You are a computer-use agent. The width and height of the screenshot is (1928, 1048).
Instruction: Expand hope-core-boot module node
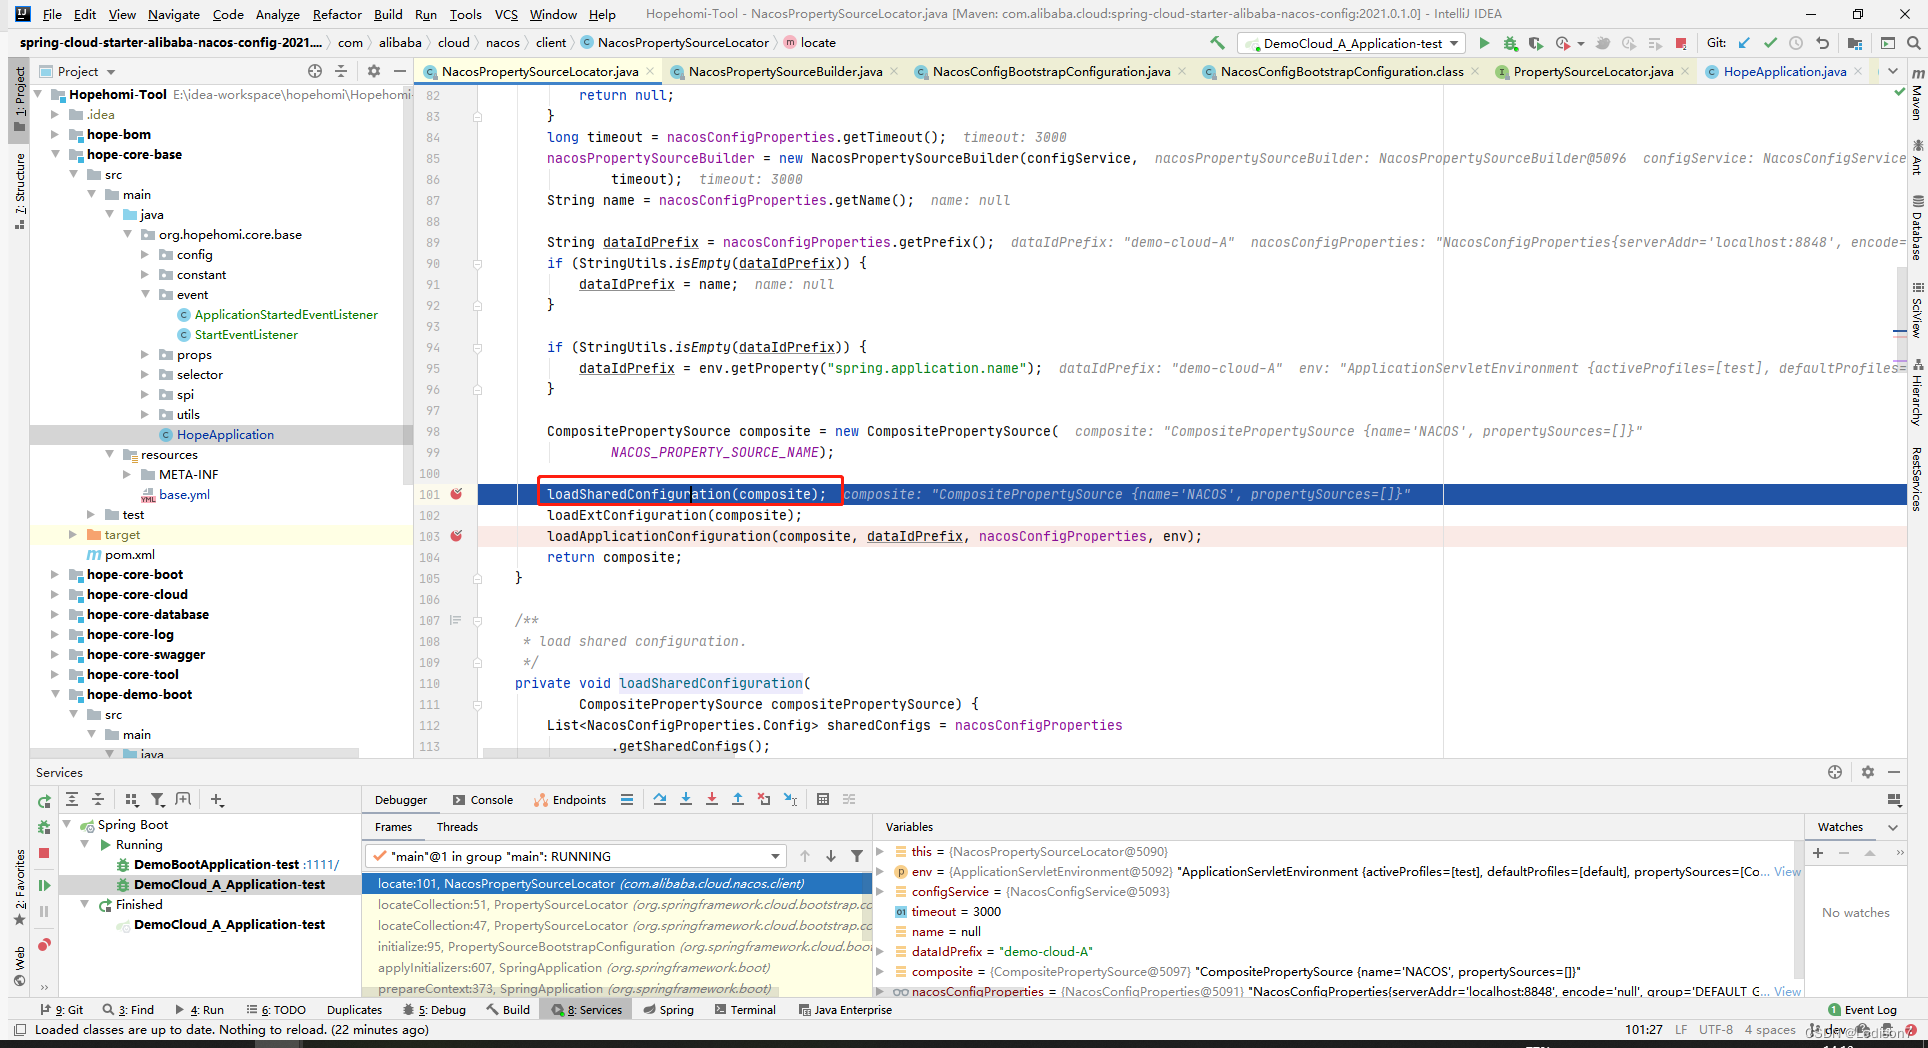coord(55,575)
